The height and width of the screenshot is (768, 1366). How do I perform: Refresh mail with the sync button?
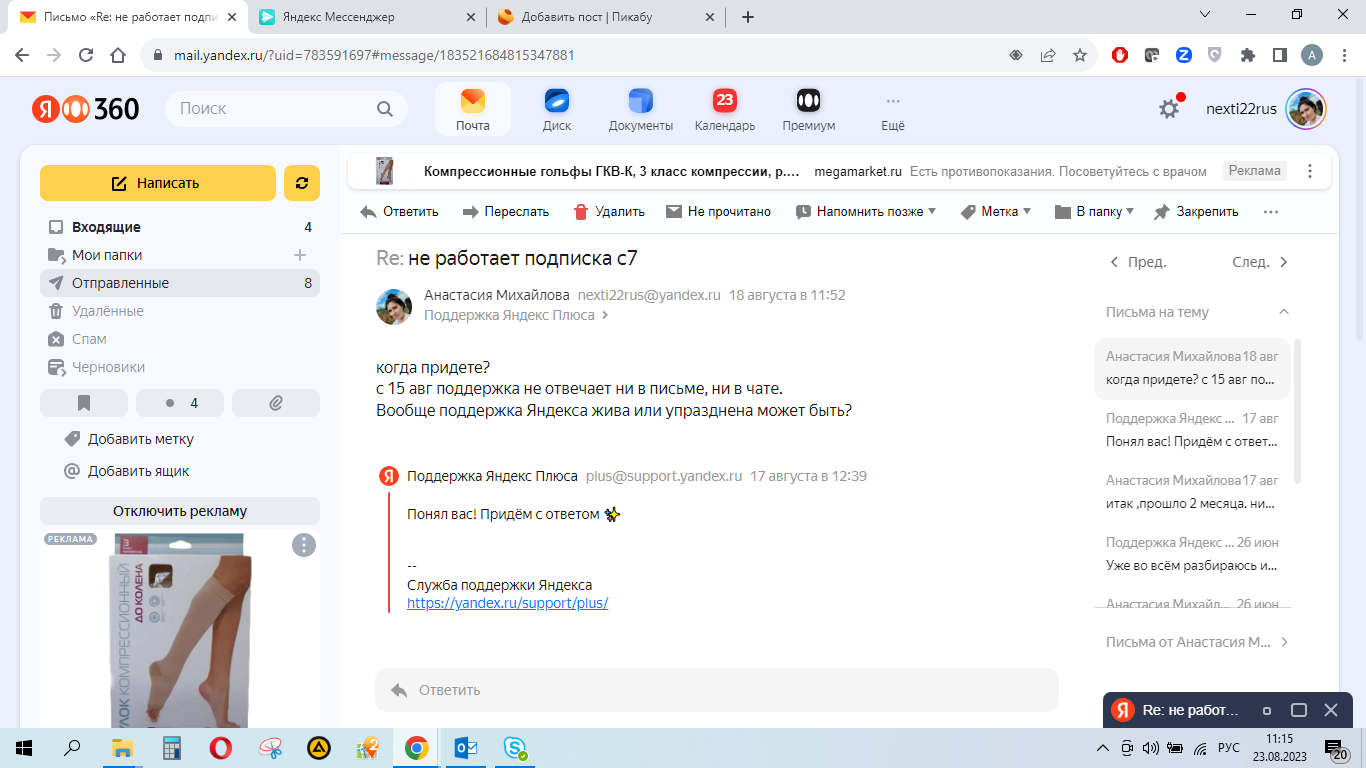tap(302, 183)
